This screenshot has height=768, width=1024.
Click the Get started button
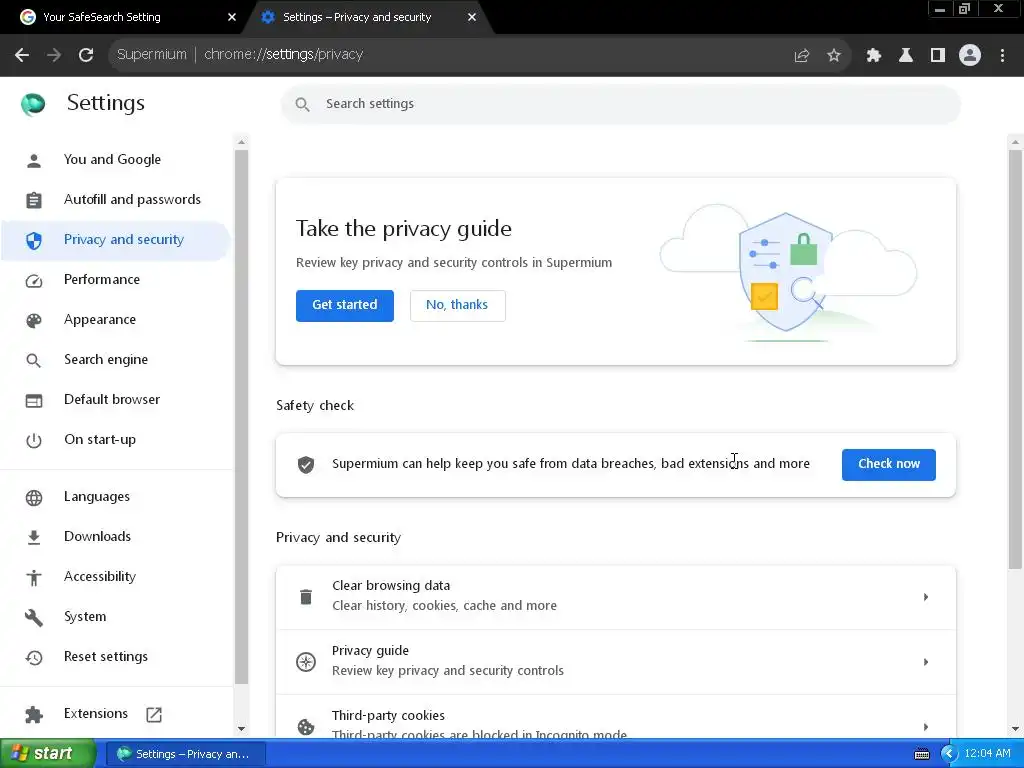pos(345,305)
